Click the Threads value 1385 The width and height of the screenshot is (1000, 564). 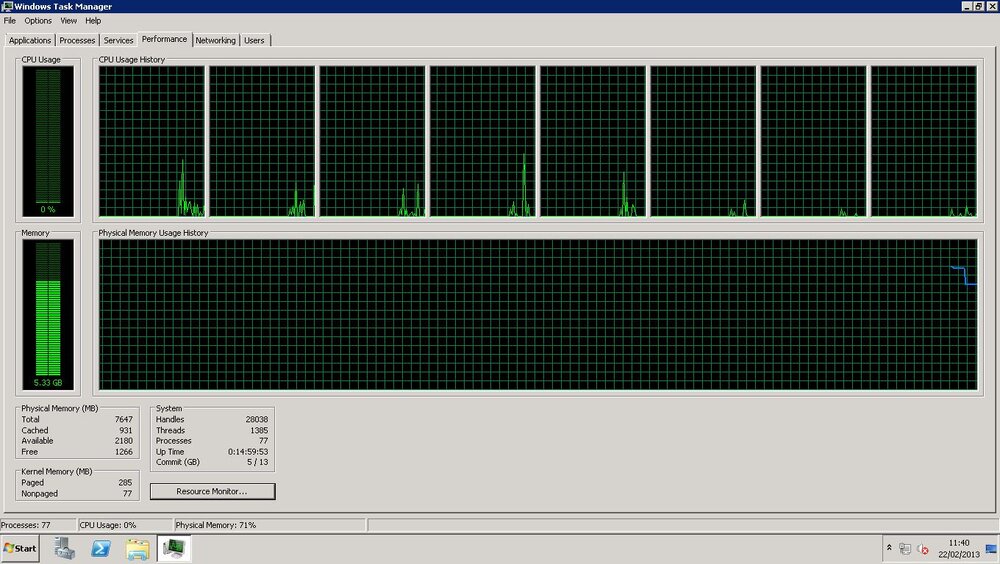[259, 430]
